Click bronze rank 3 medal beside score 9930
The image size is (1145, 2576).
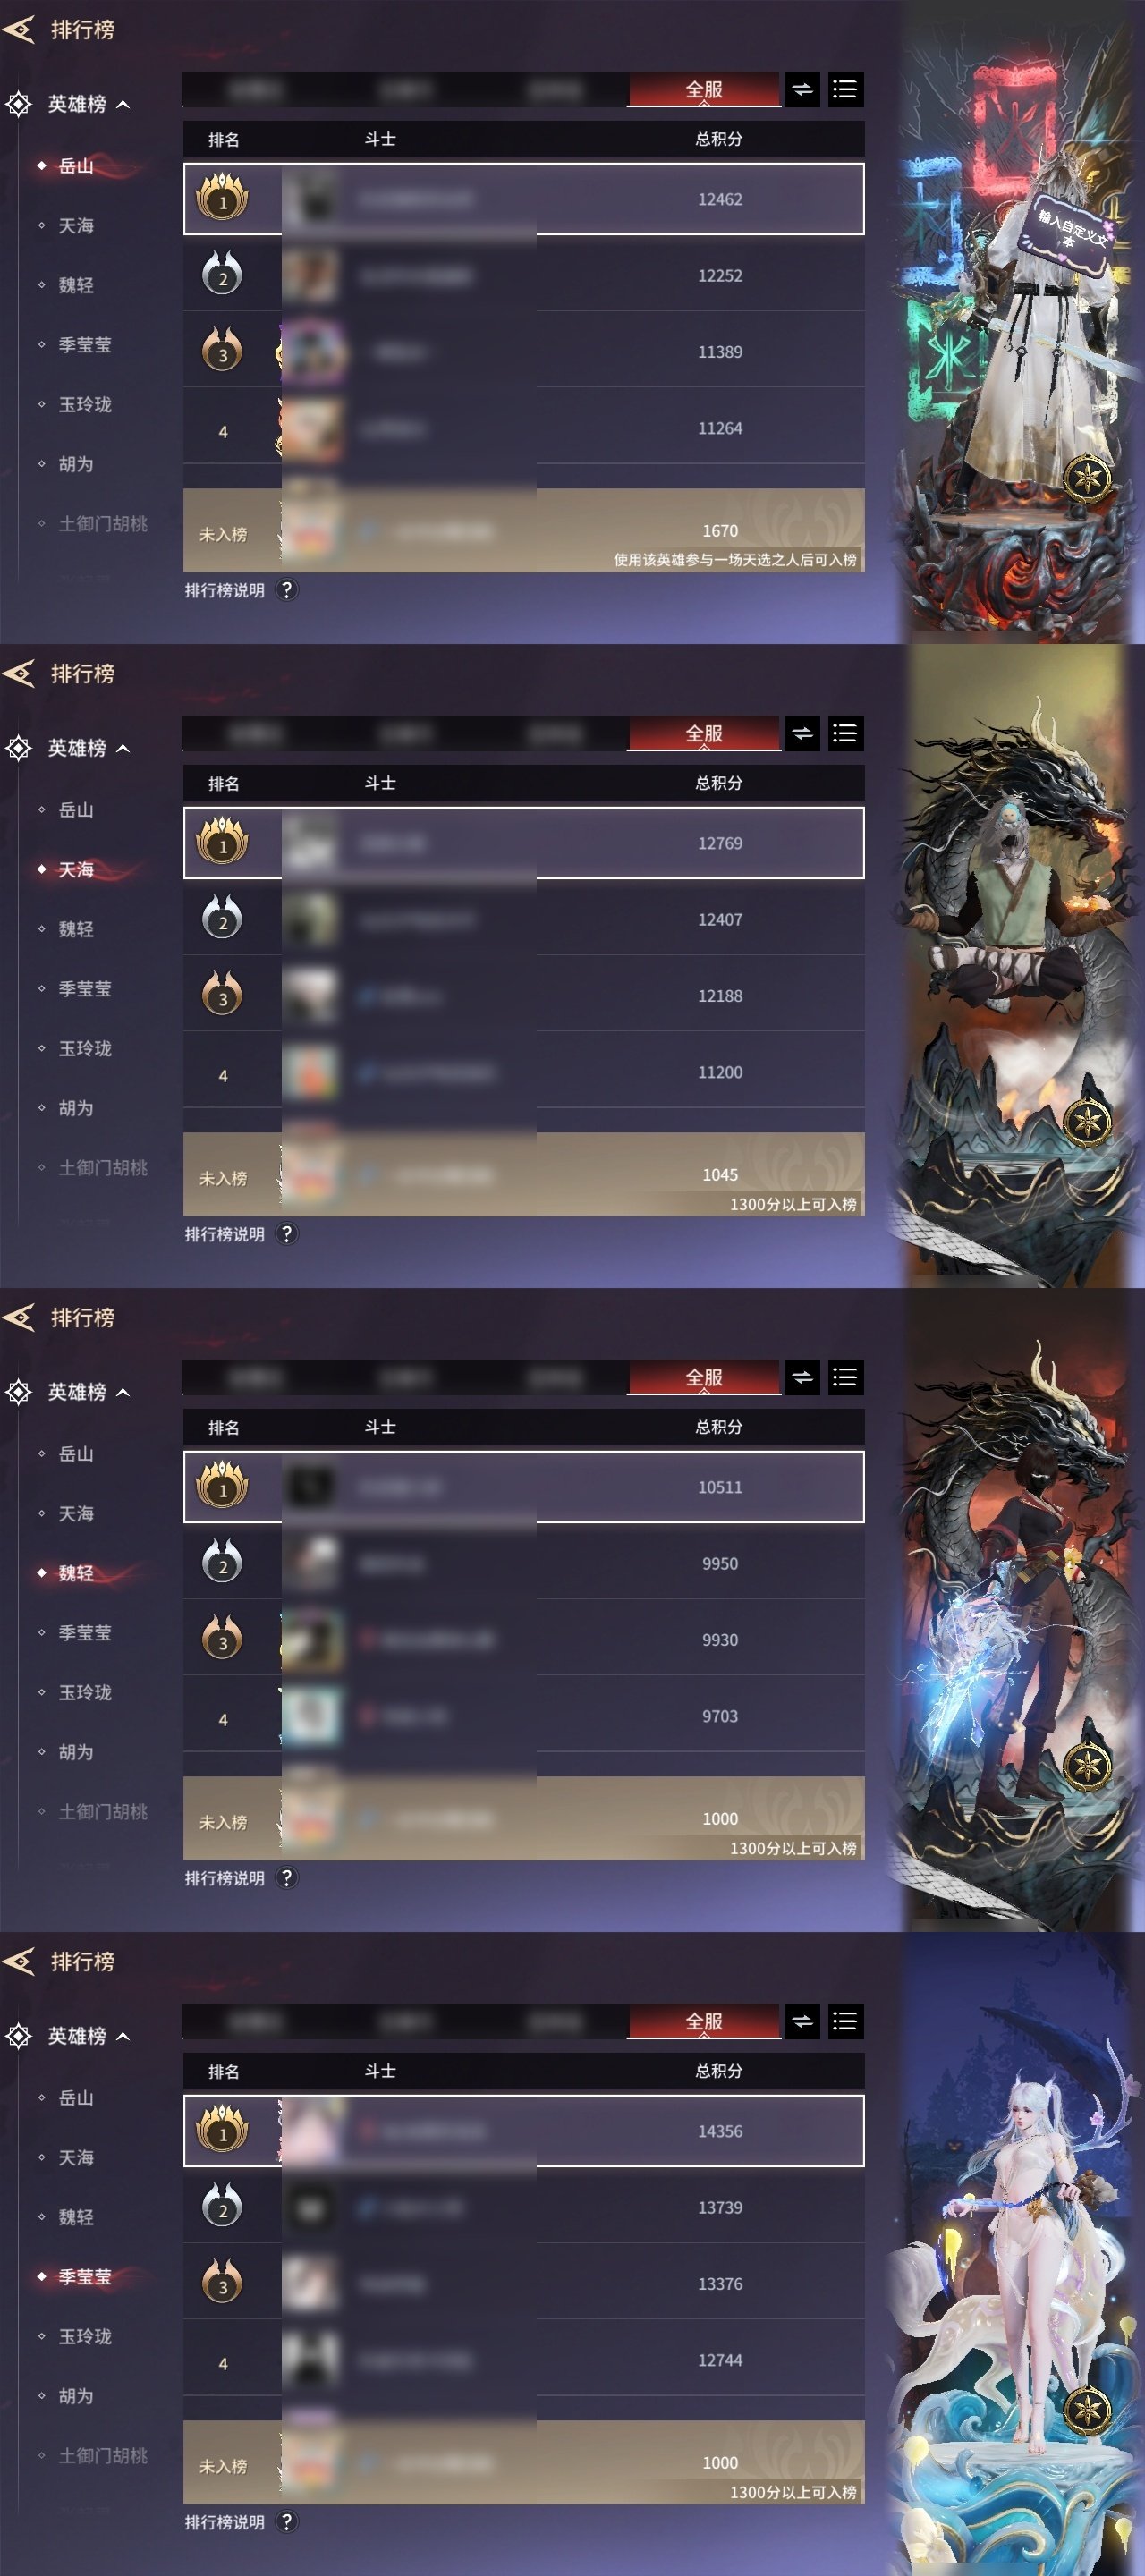click(x=222, y=1639)
